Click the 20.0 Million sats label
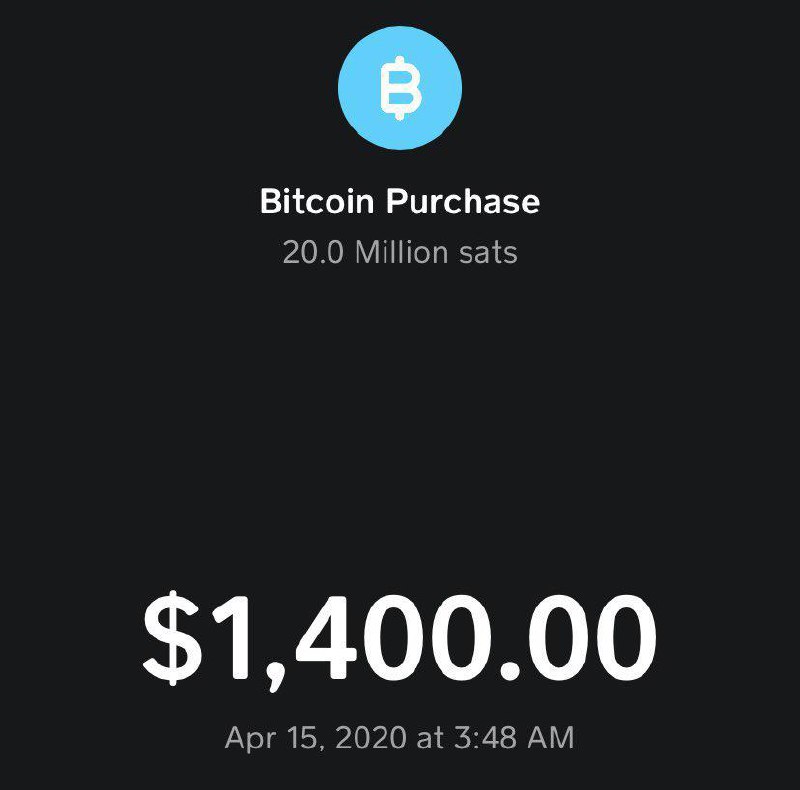Viewport: 800px width, 790px height. (x=400, y=252)
